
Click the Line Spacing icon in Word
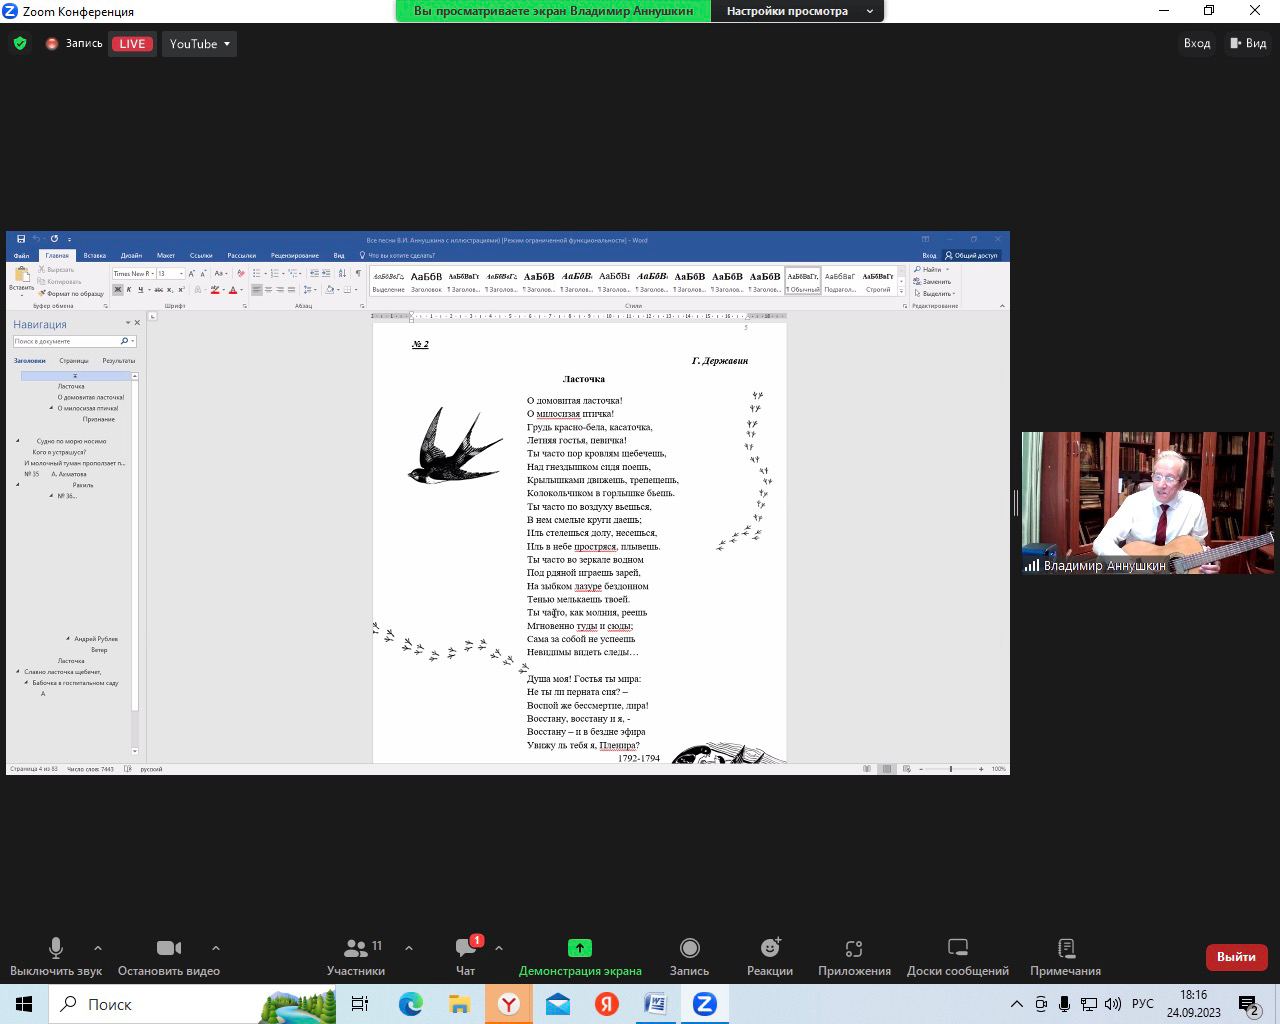307,290
